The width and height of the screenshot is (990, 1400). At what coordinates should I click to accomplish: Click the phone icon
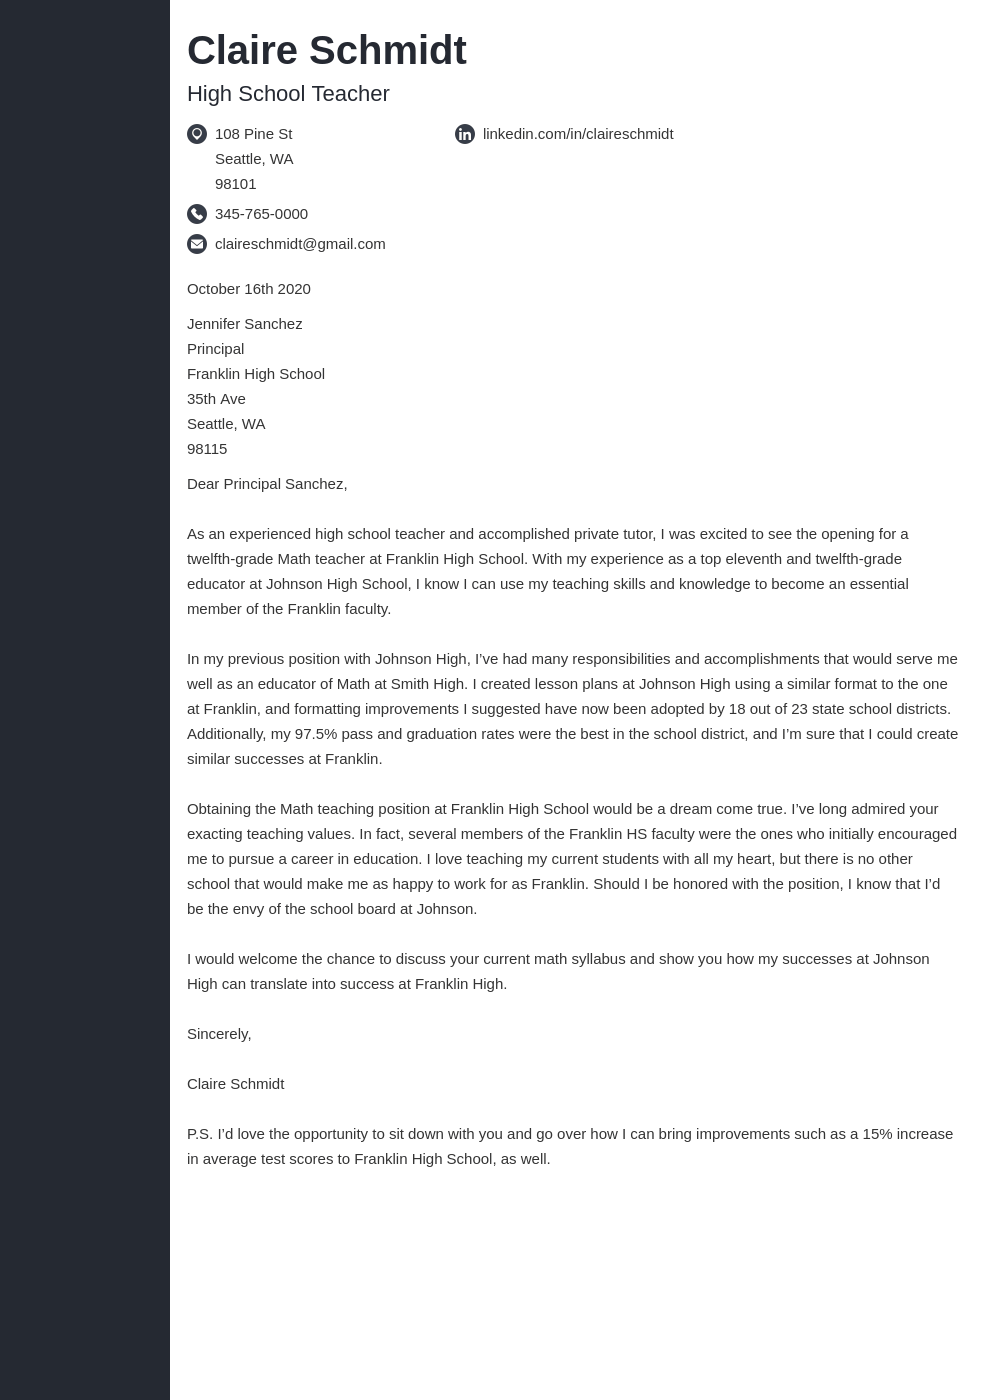click(197, 214)
